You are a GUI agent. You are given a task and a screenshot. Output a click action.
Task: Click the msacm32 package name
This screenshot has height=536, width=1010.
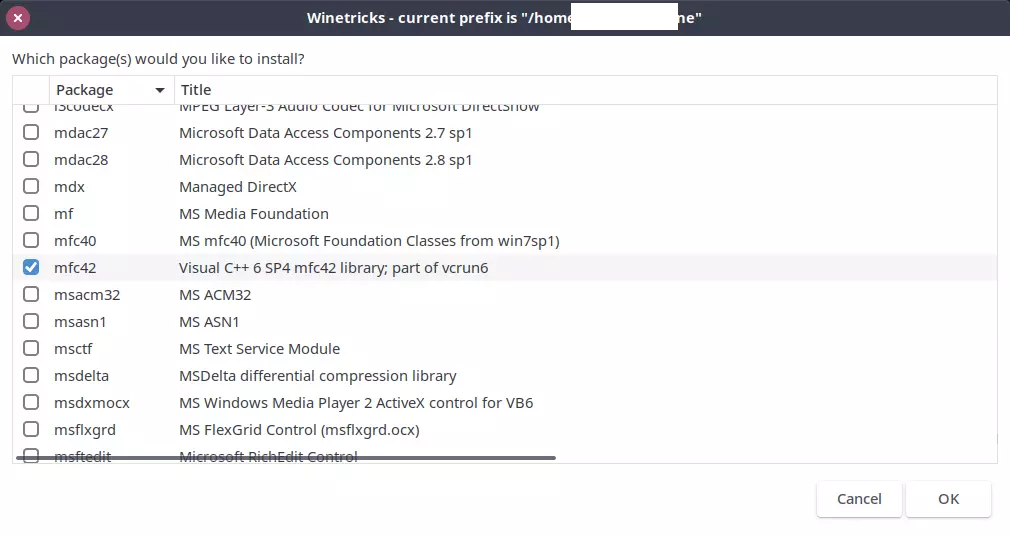click(x=87, y=295)
